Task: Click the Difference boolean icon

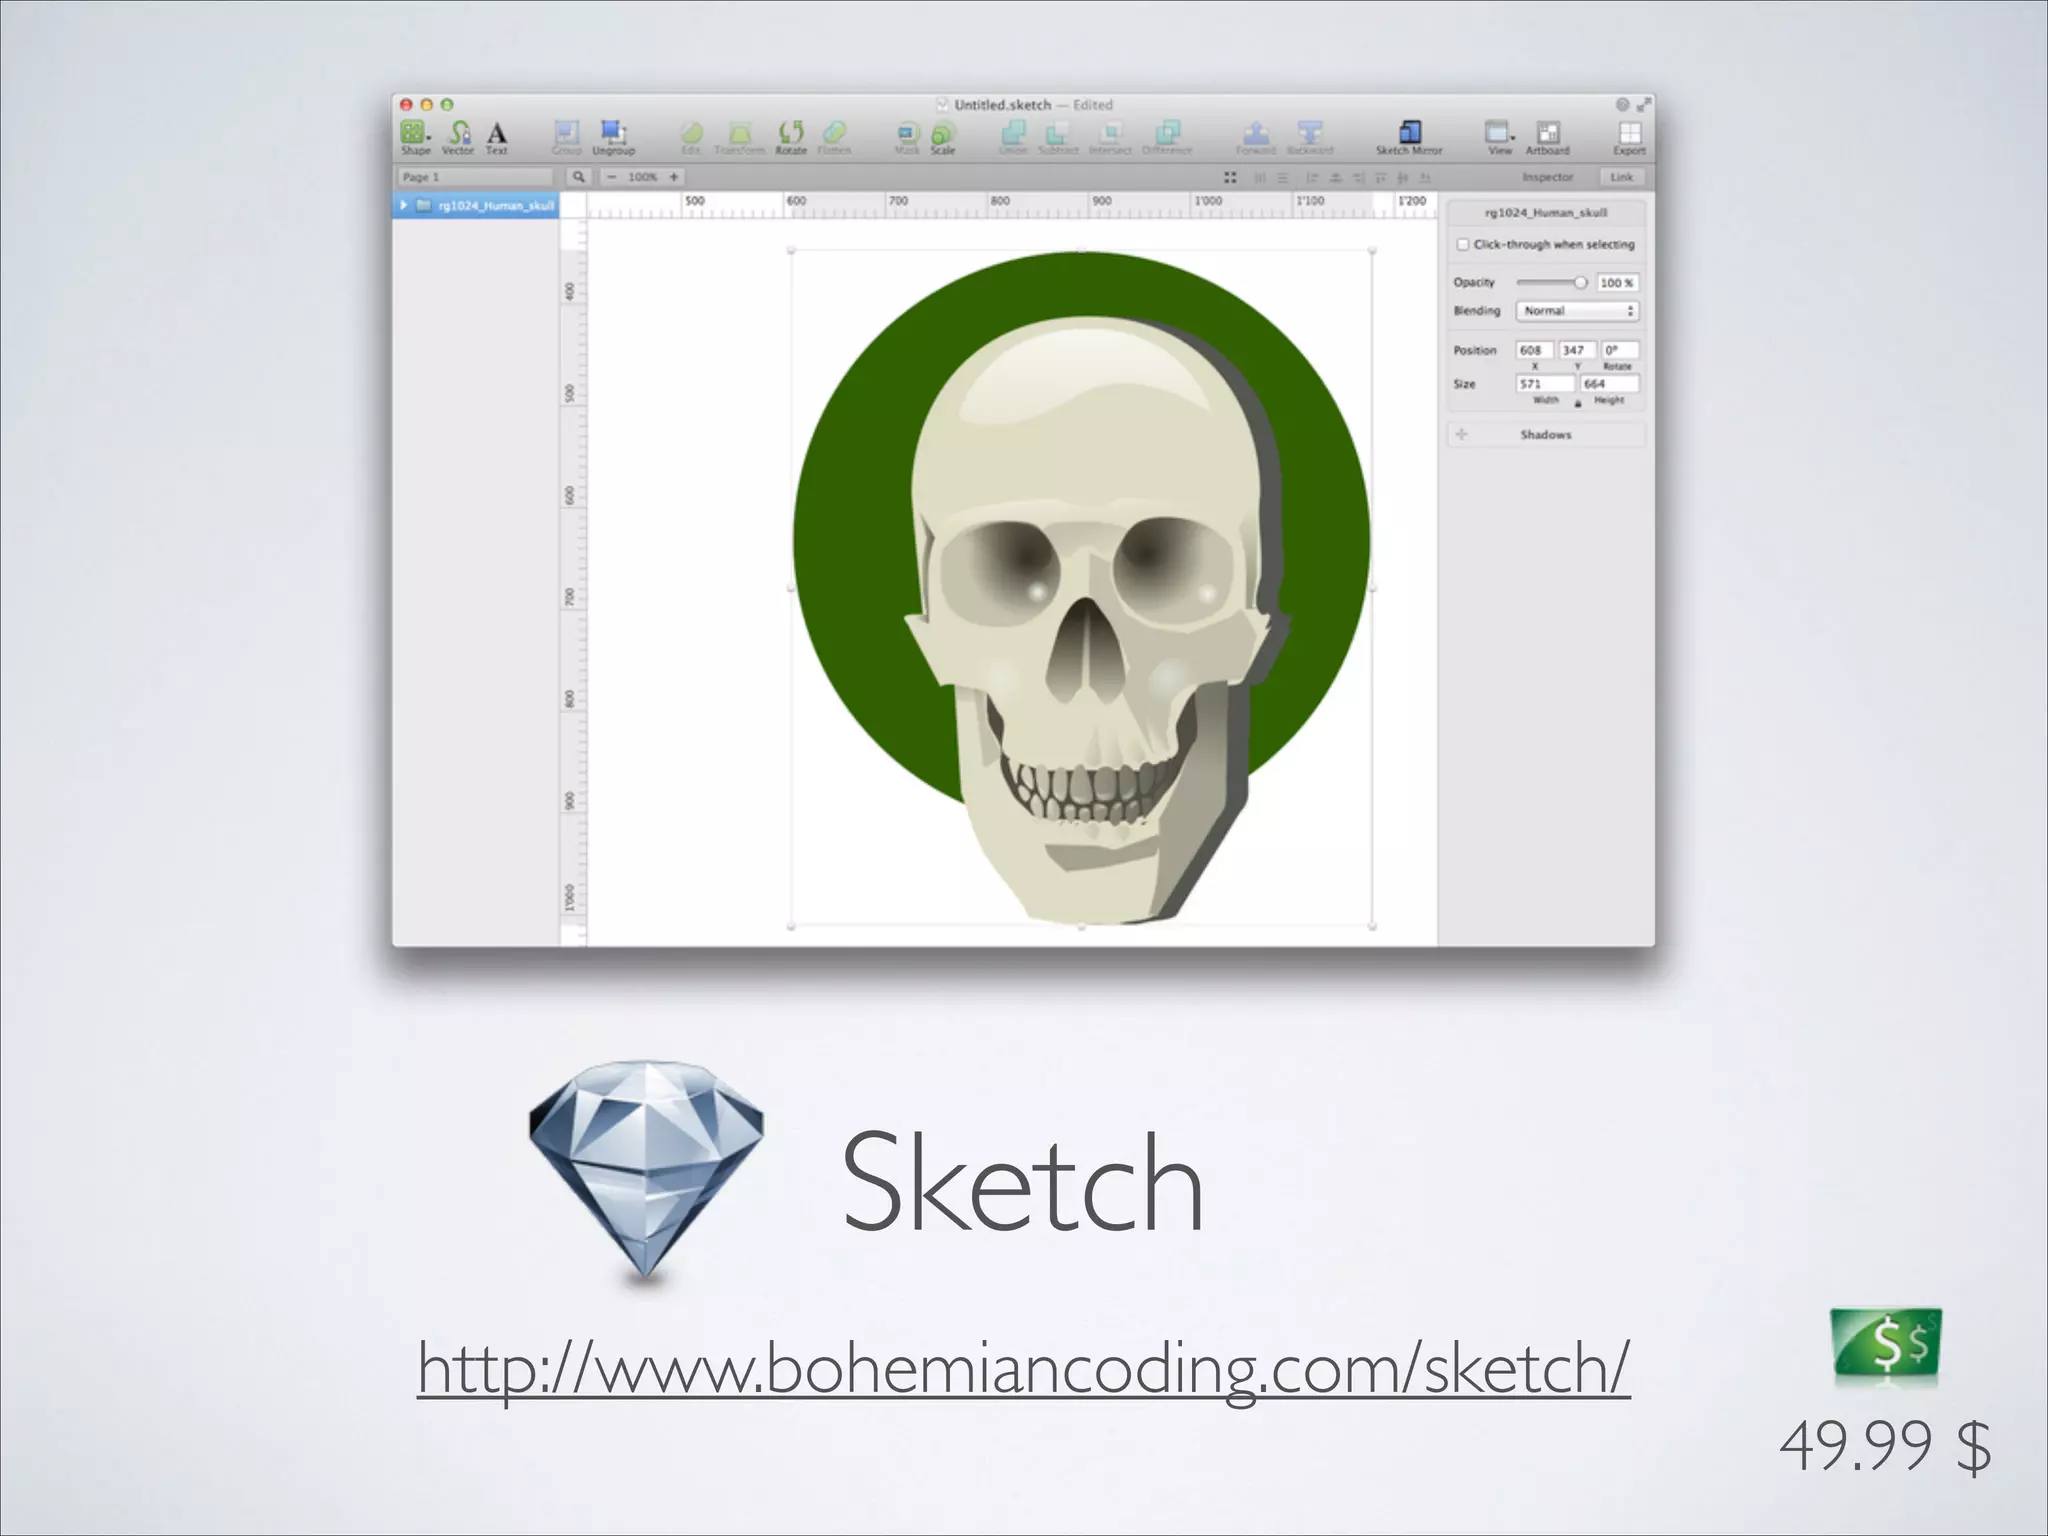Action: tap(1167, 137)
